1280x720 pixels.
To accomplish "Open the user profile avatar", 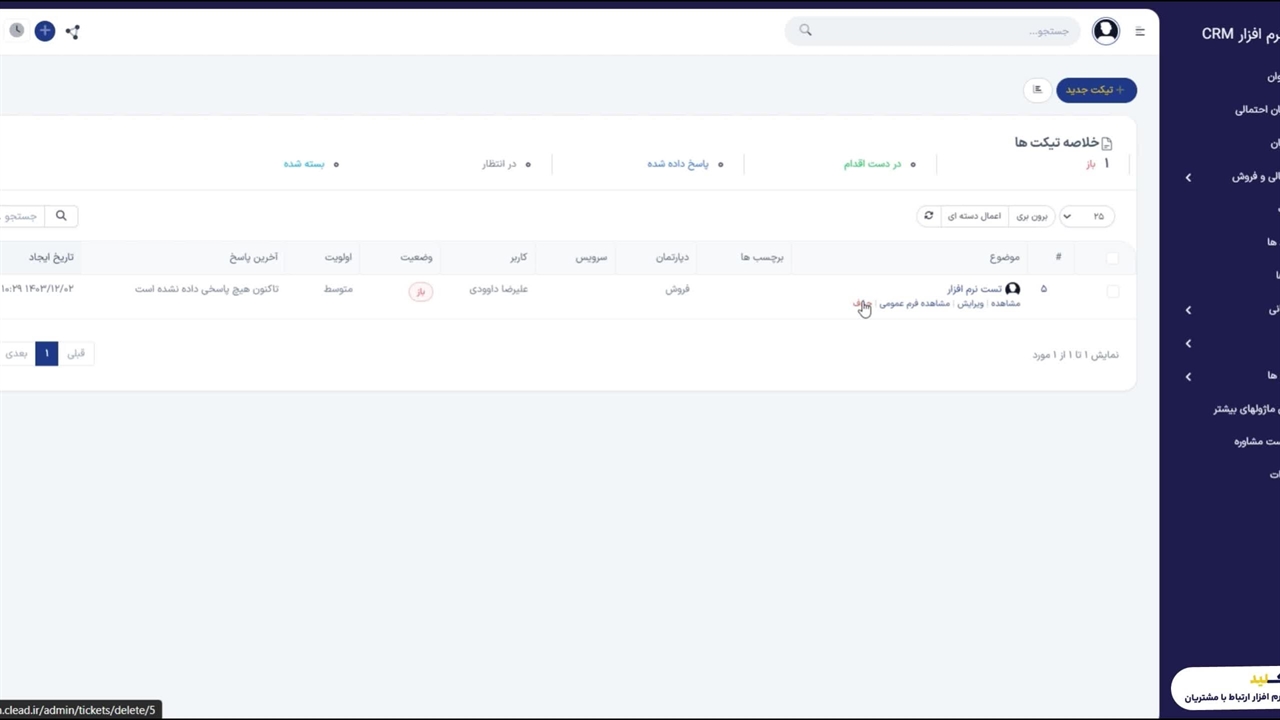I will click(1105, 31).
